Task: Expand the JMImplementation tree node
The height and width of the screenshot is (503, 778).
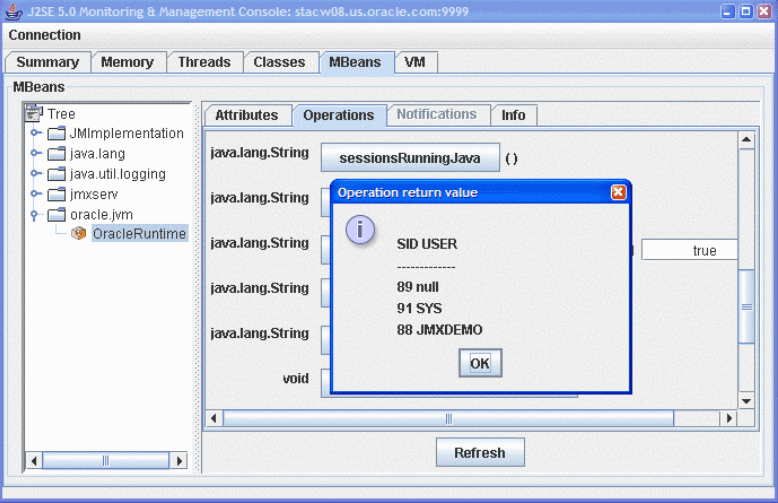Action: (x=36, y=134)
